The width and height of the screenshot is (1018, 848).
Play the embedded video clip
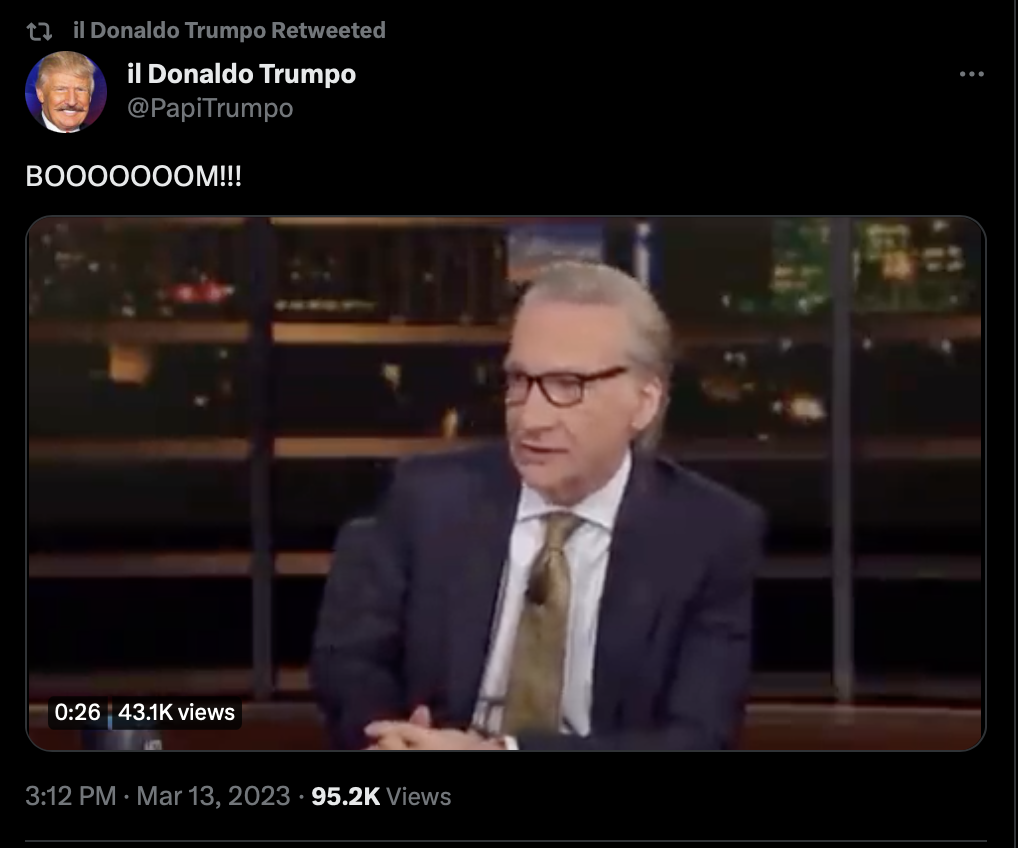pos(506,484)
